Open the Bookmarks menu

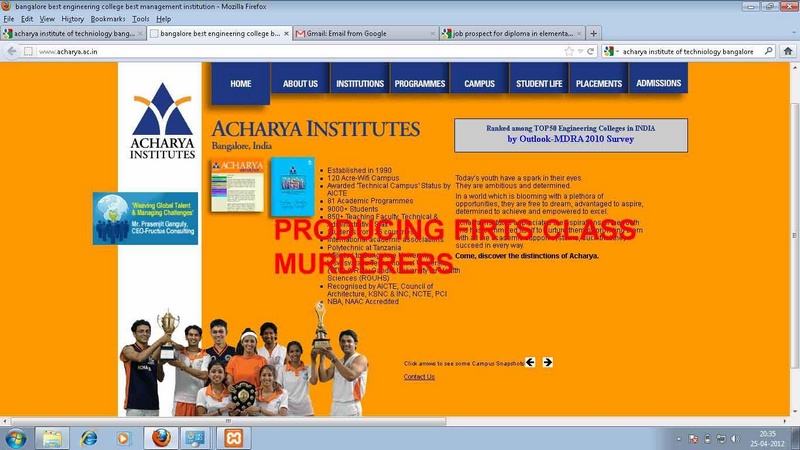click(108, 19)
